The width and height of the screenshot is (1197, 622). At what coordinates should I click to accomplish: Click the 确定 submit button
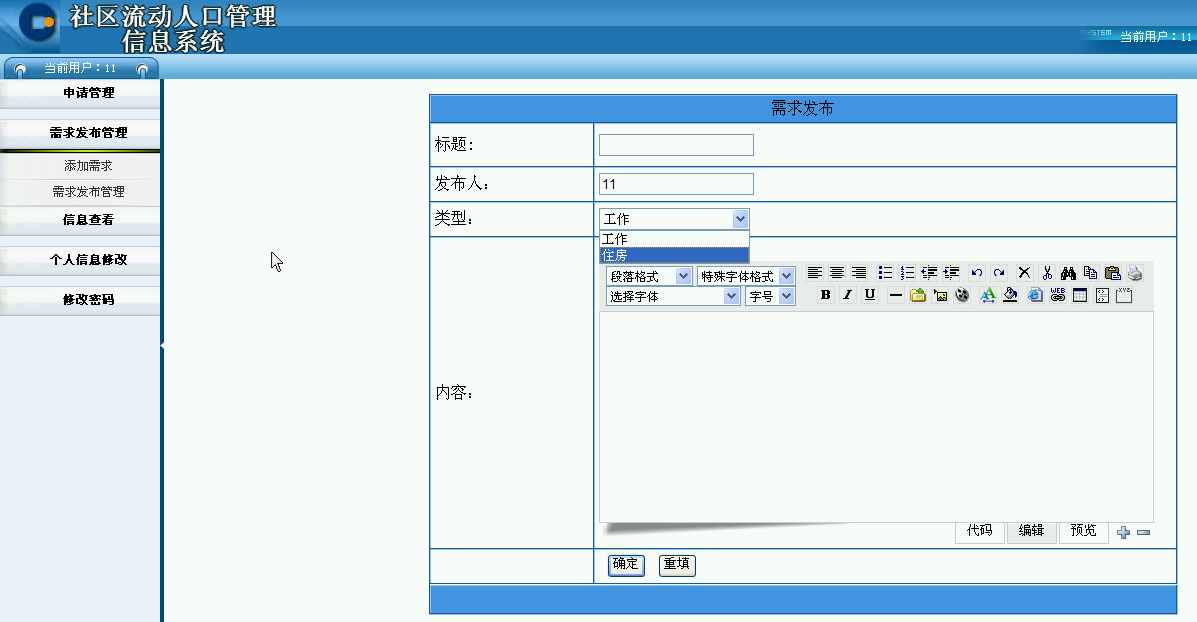[626, 564]
